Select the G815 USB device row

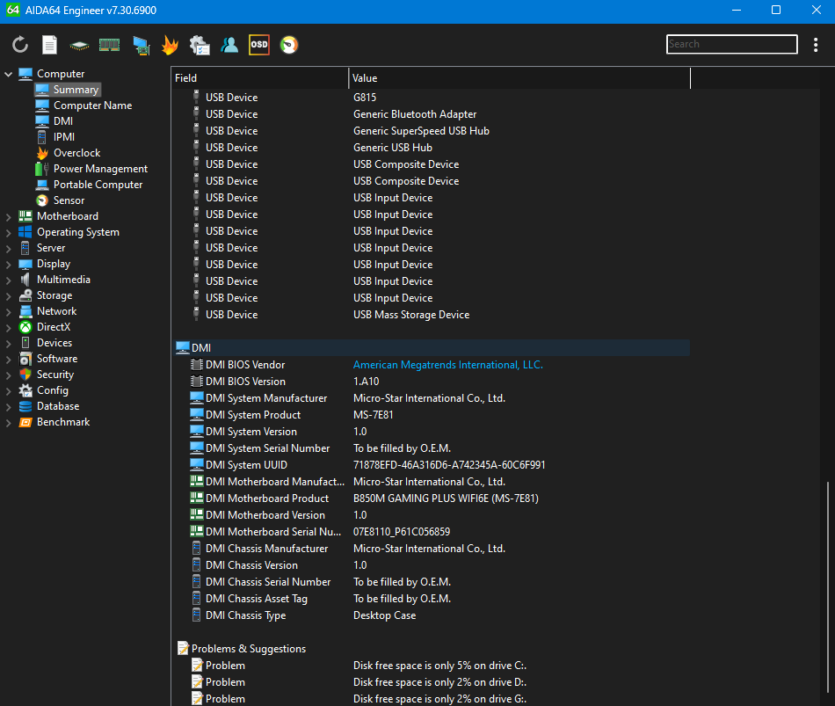tap(431, 97)
